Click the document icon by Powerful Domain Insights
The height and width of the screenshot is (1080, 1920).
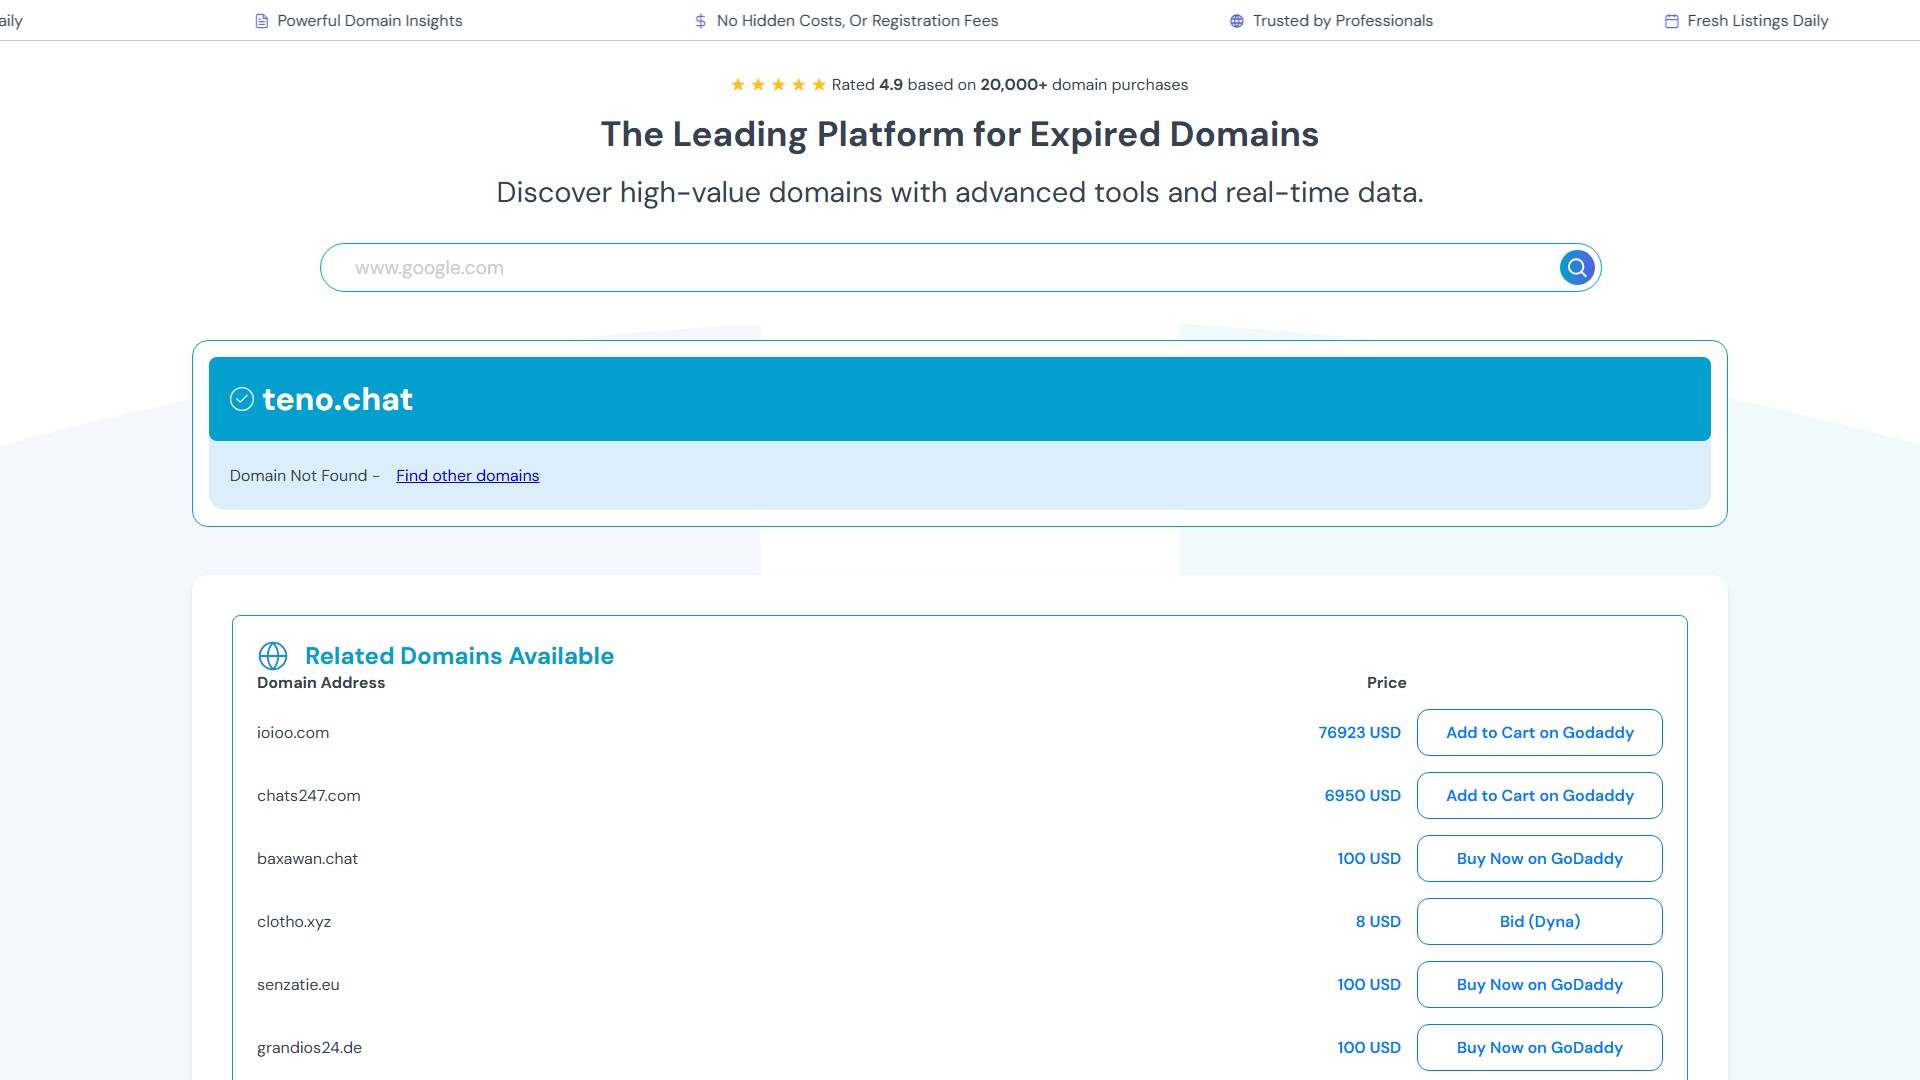coord(262,21)
